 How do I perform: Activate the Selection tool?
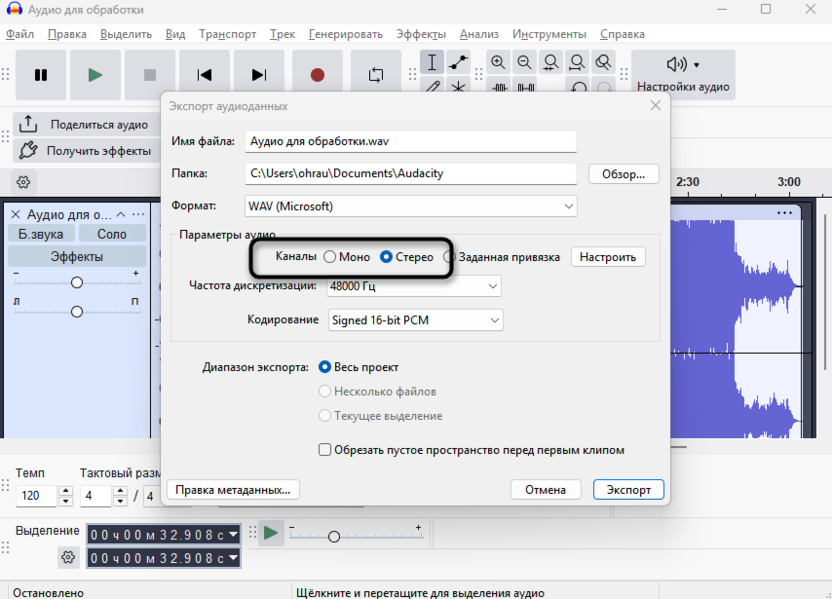pyautogui.click(x=432, y=62)
